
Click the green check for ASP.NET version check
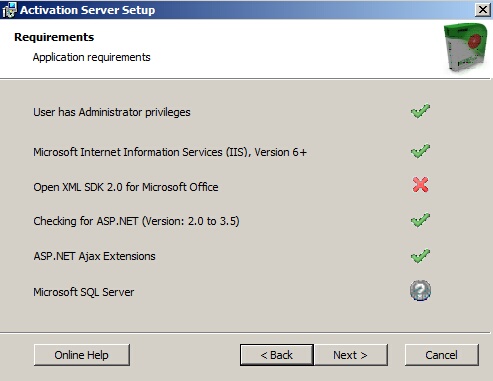[420, 220]
